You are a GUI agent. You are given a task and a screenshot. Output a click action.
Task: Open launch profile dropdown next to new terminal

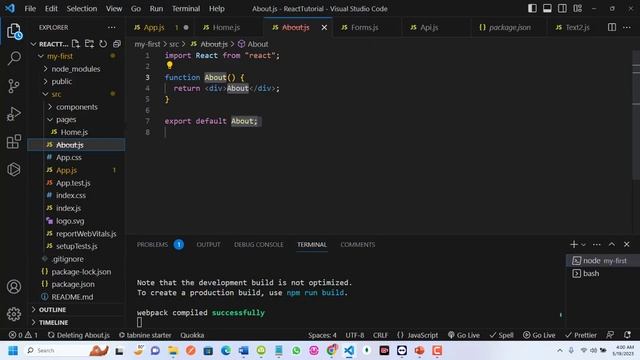click(583, 244)
